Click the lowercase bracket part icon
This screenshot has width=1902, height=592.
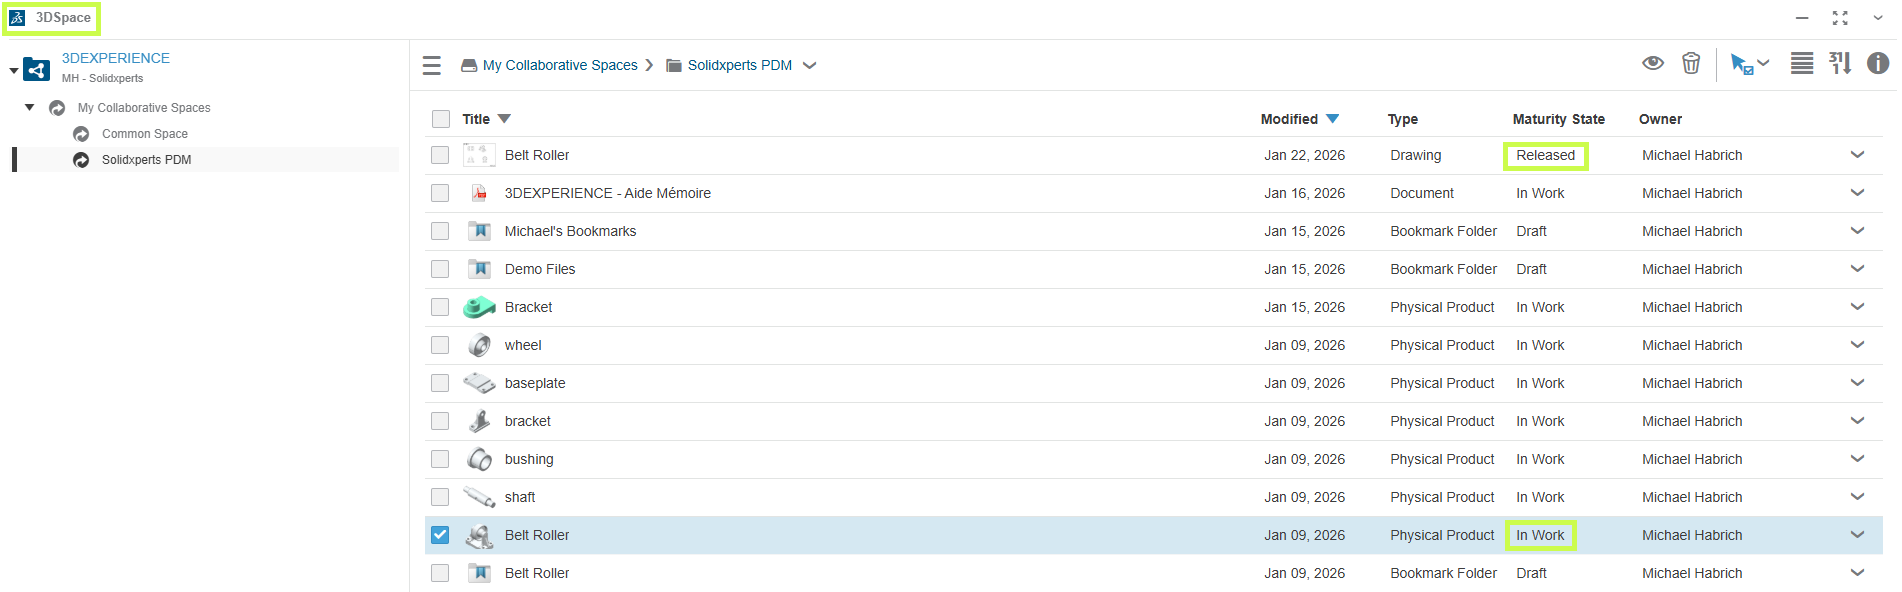[x=480, y=421]
